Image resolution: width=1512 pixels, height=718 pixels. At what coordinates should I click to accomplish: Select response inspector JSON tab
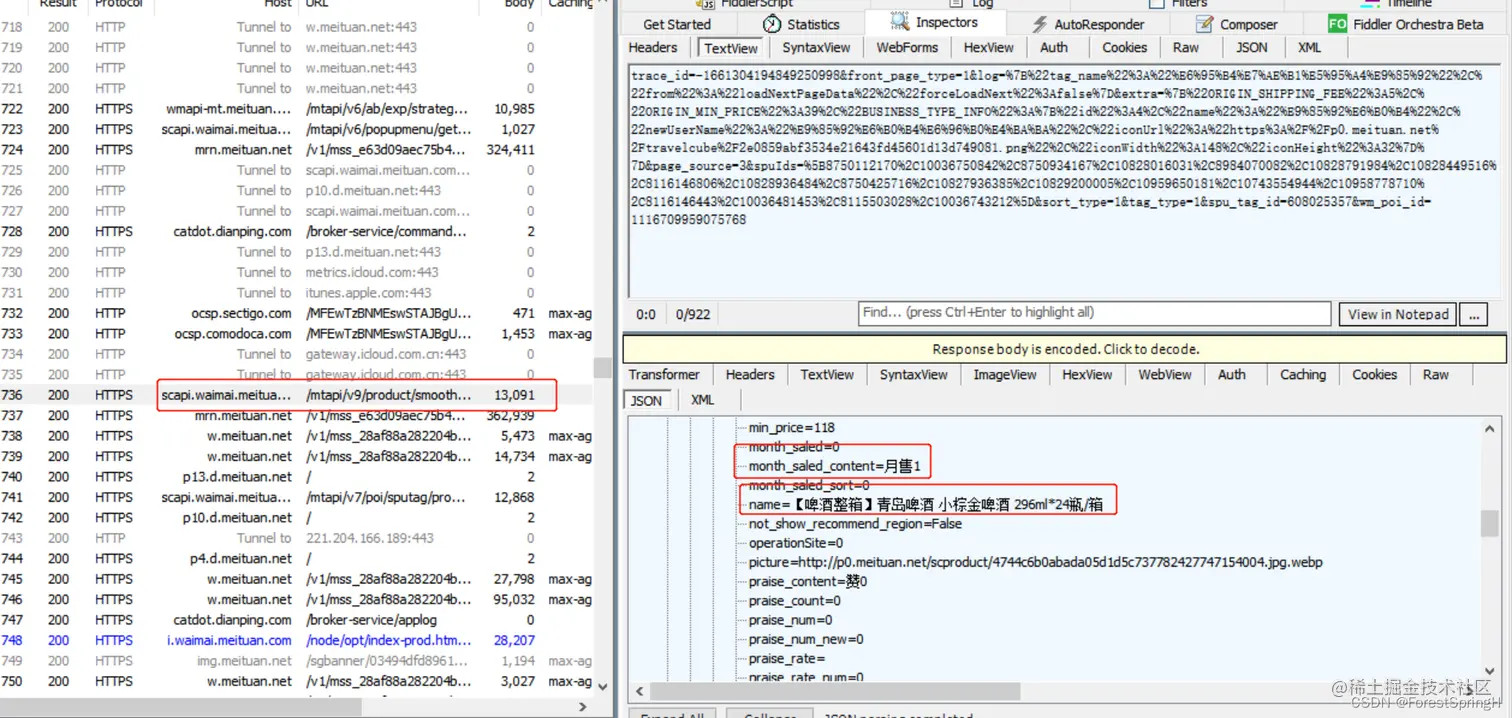click(x=646, y=400)
